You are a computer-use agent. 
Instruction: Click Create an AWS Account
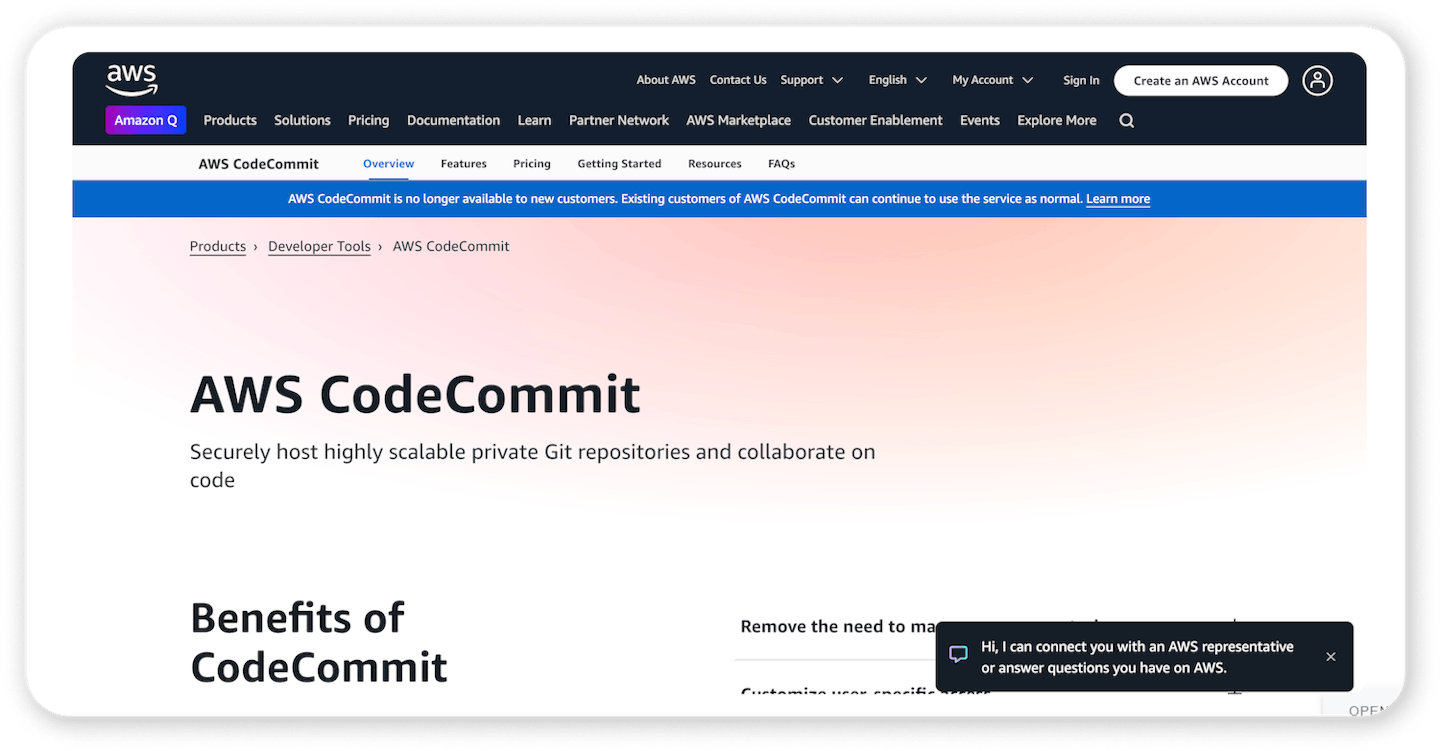coord(1200,80)
